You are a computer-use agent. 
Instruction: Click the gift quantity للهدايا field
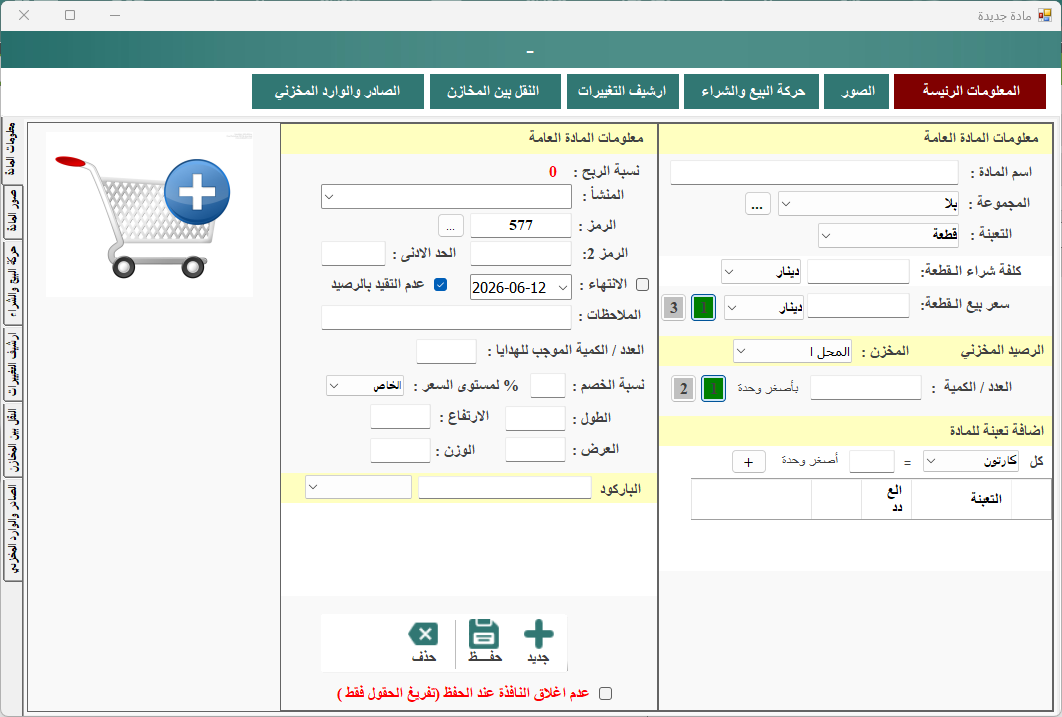(446, 351)
